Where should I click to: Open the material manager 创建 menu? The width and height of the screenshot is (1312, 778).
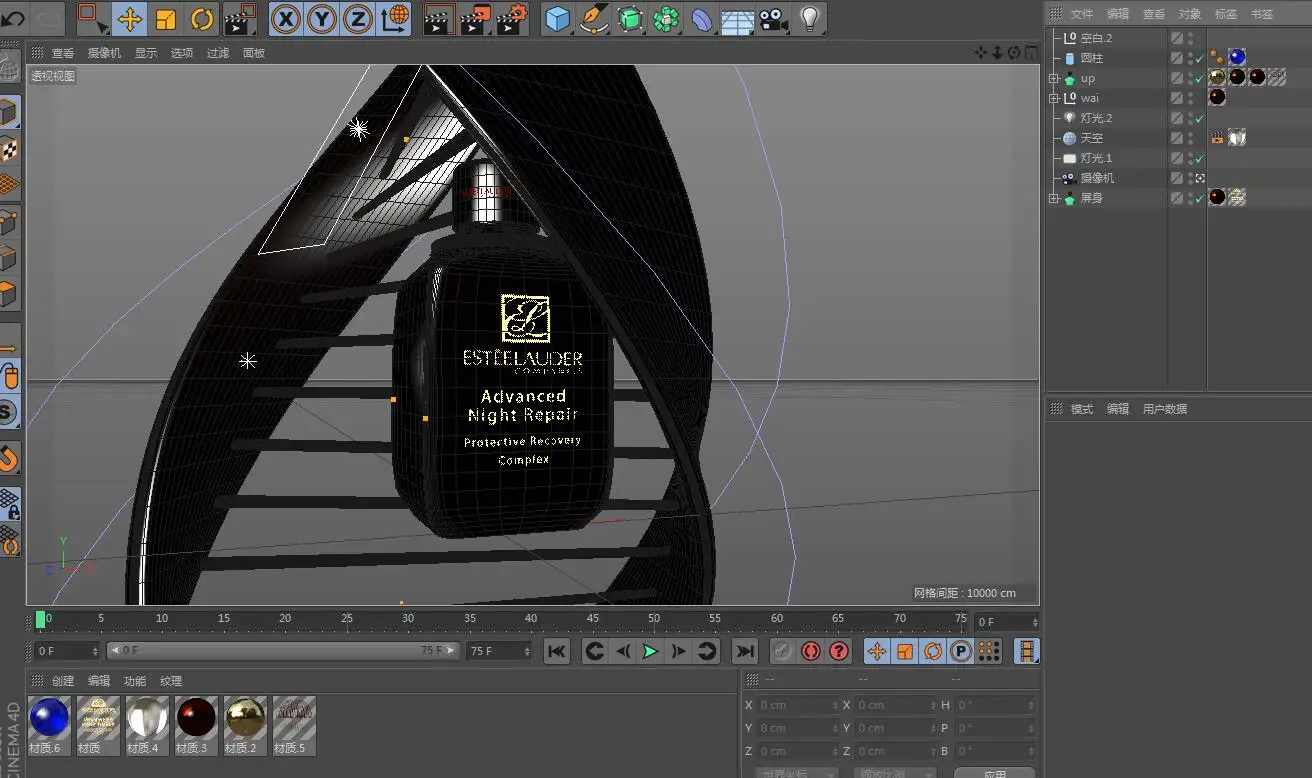[63, 681]
